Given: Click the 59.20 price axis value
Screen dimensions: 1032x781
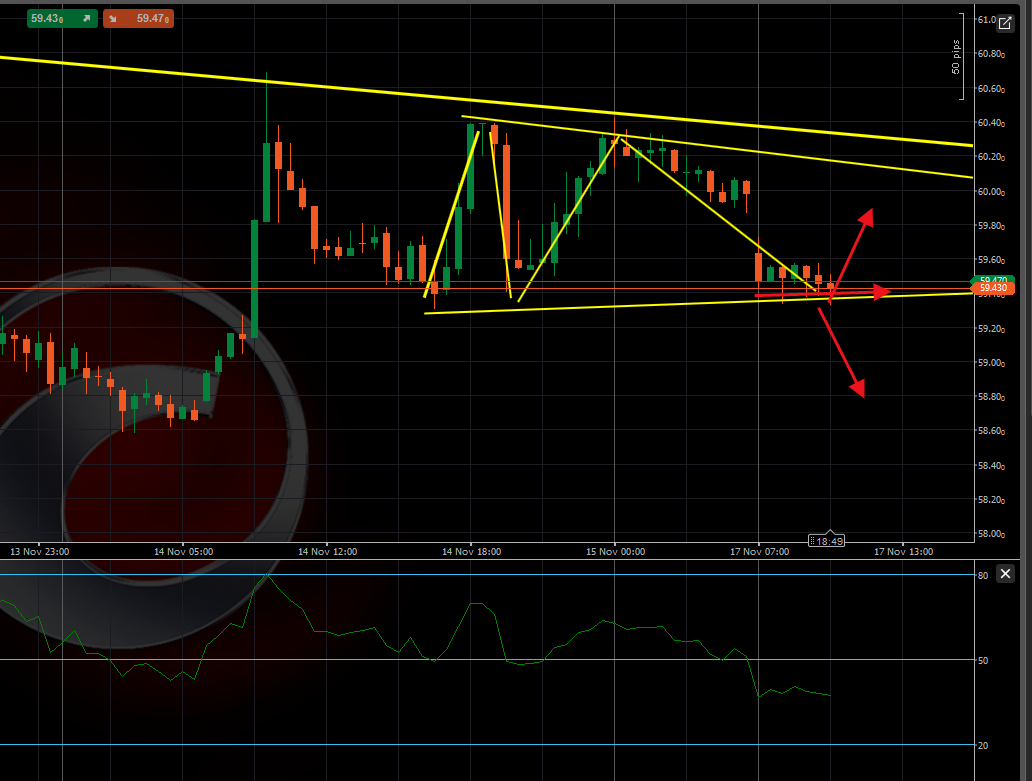Looking at the screenshot, I should pyautogui.click(x=991, y=328).
